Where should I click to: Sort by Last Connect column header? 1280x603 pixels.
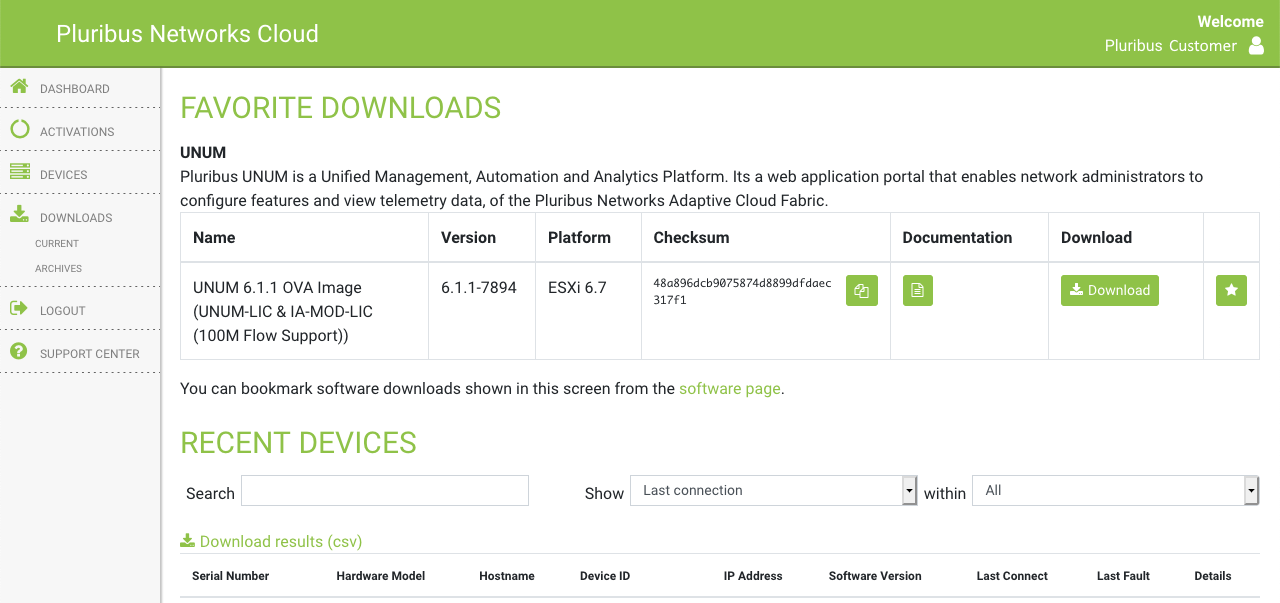pyautogui.click(x=1012, y=576)
